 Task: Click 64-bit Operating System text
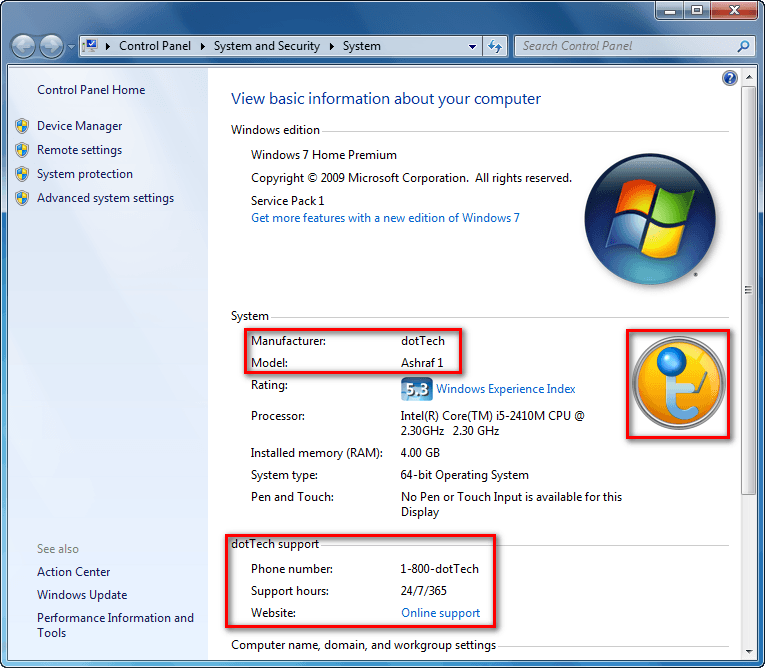[464, 475]
